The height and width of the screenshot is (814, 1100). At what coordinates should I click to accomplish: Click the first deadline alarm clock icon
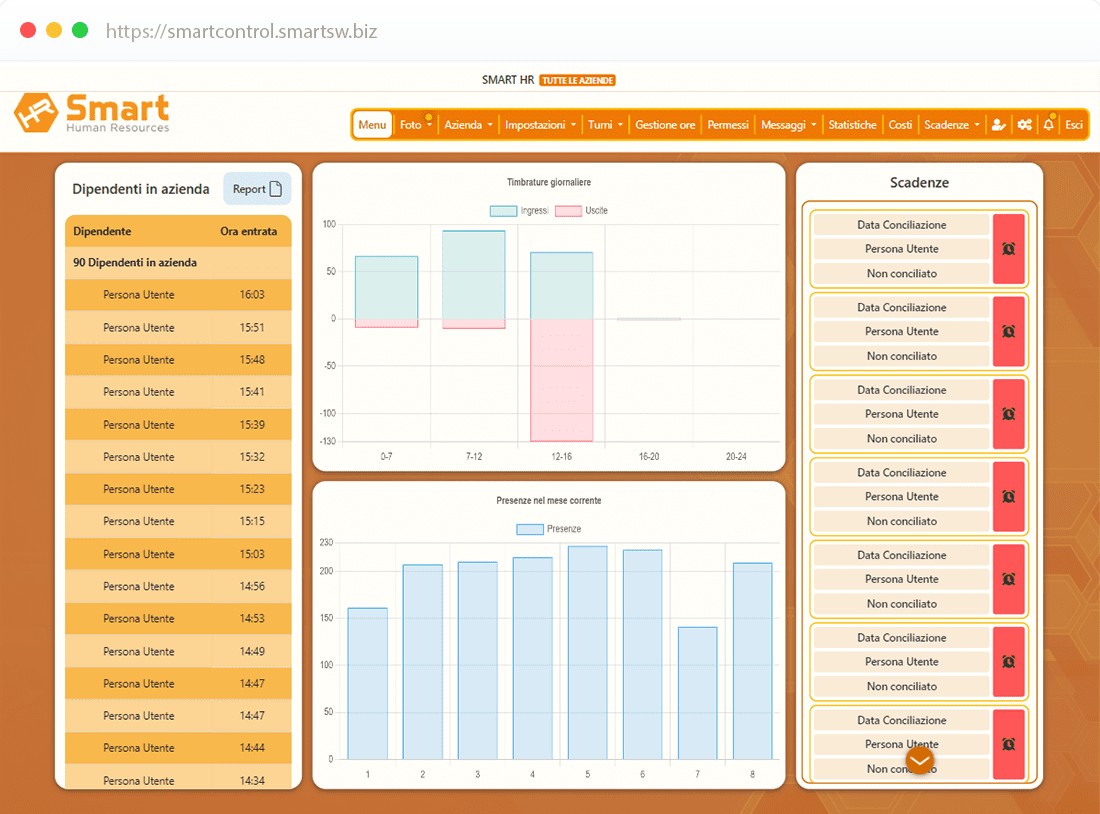pyautogui.click(x=1008, y=249)
